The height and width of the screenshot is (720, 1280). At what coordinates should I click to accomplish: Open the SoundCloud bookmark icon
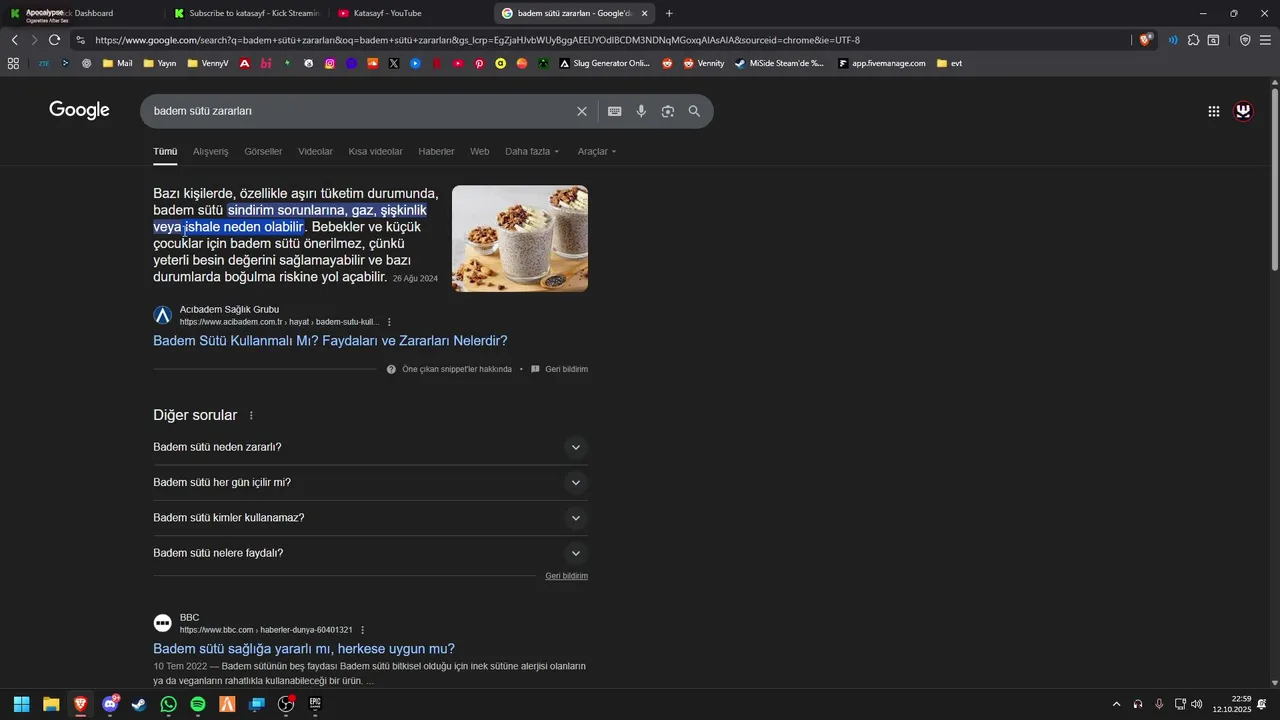click(373, 63)
